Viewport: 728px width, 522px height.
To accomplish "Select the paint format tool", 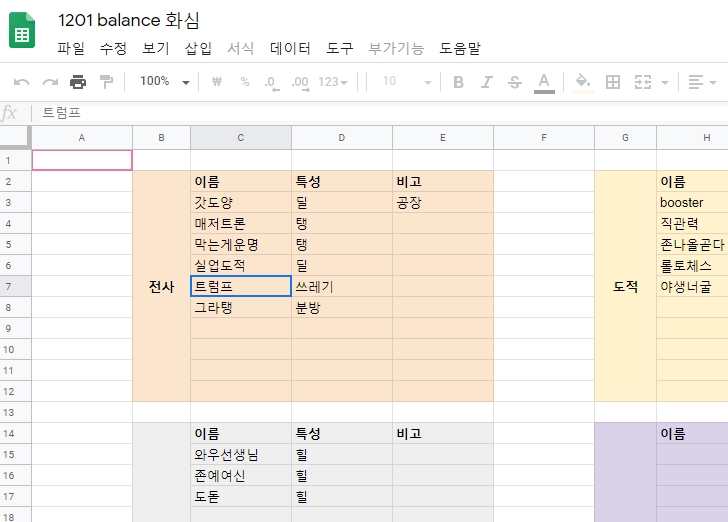I will click(106, 82).
